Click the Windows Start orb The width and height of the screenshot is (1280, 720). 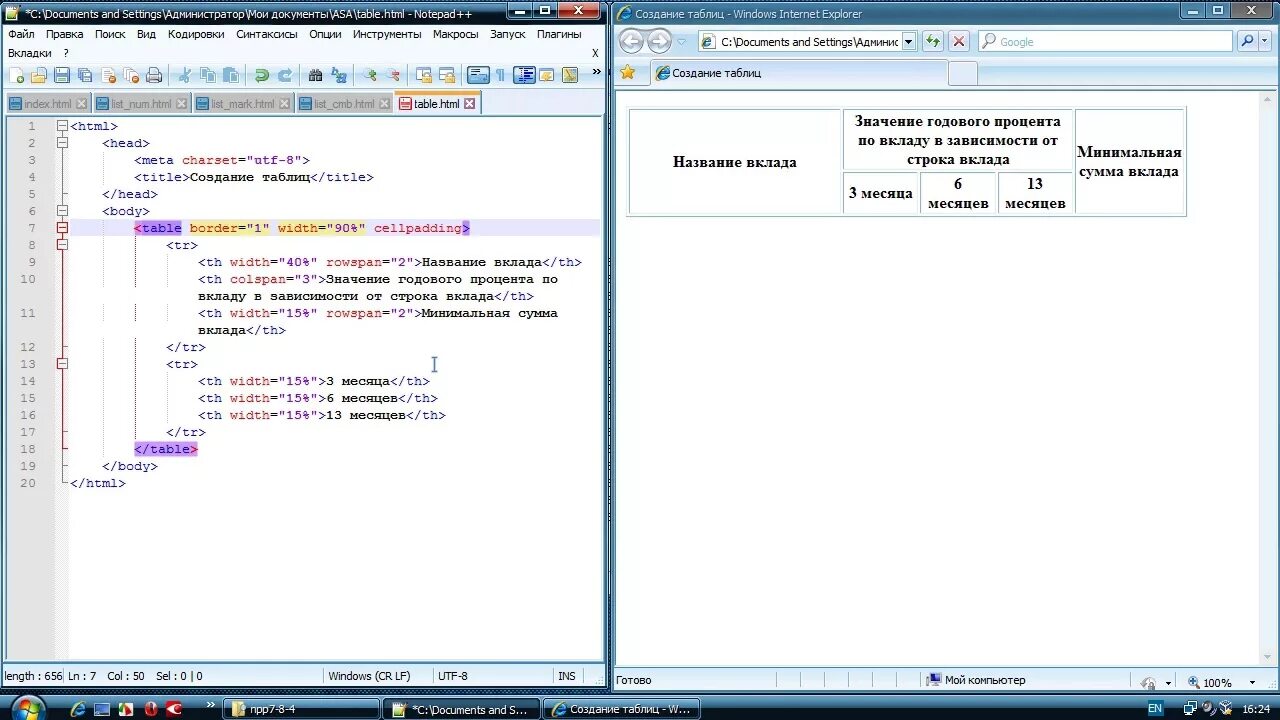(x=27, y=708)
